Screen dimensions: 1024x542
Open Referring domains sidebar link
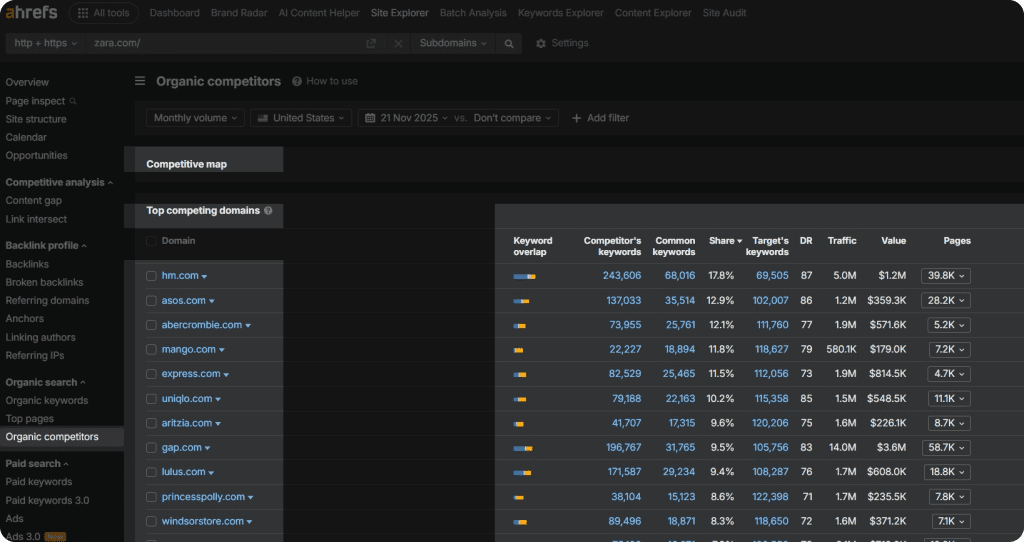point(47,300)
